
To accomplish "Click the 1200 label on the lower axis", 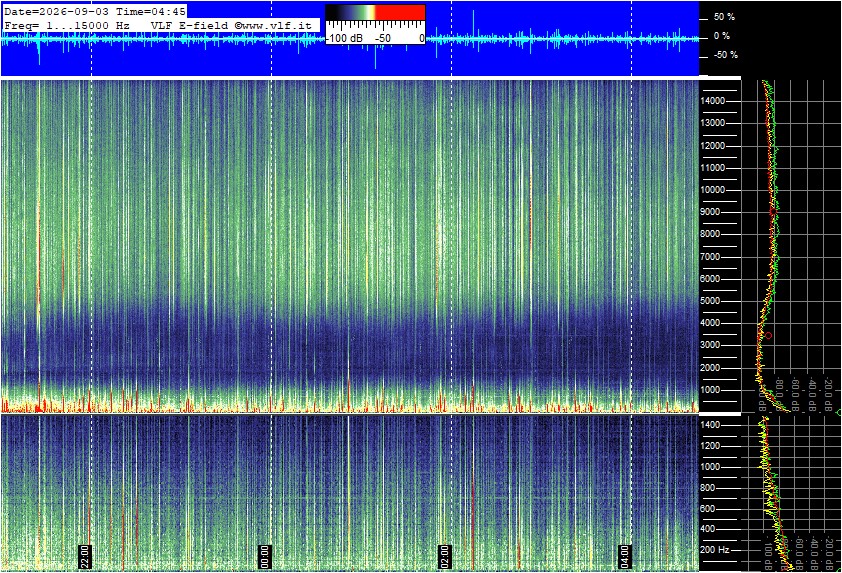I will [x=710, y=446].
